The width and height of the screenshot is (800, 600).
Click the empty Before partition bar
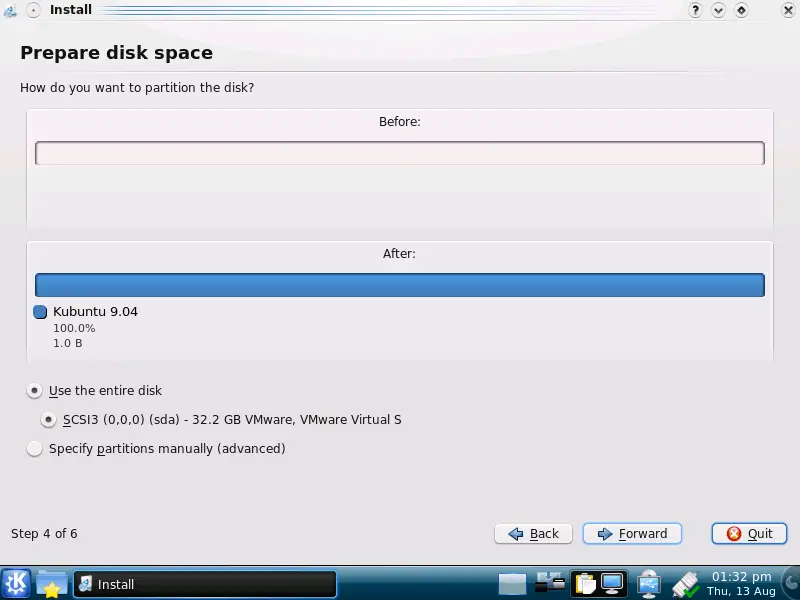(x=400, y=153)
